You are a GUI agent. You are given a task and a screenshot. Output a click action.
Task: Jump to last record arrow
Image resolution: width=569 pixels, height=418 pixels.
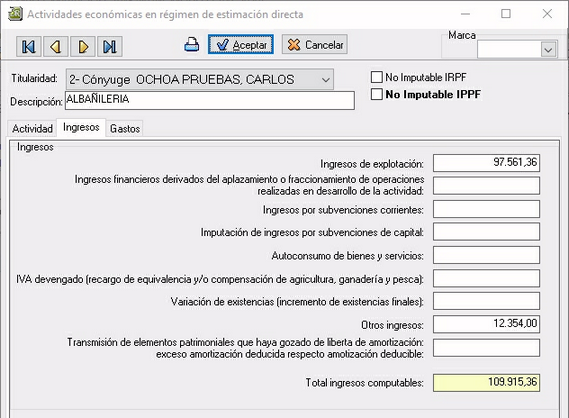click(x=110, y=46)
